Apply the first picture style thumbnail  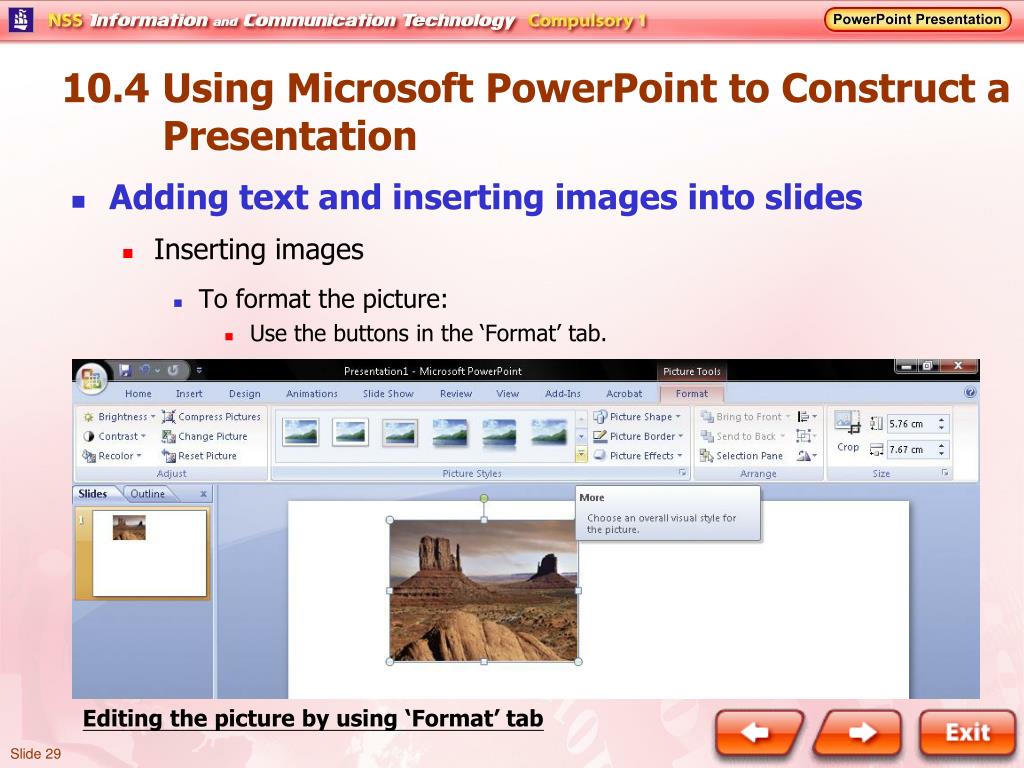point(301,432)
